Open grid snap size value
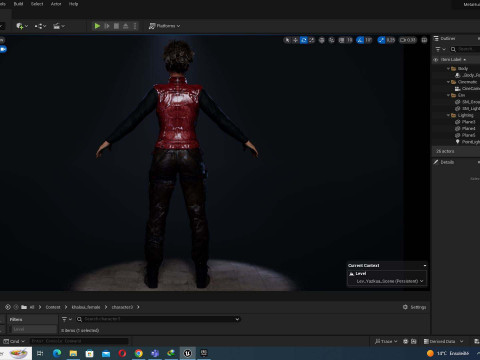Image resolution: width=480 pixels, height=360 pixels. pyautogui.click(x=349, y=40)
